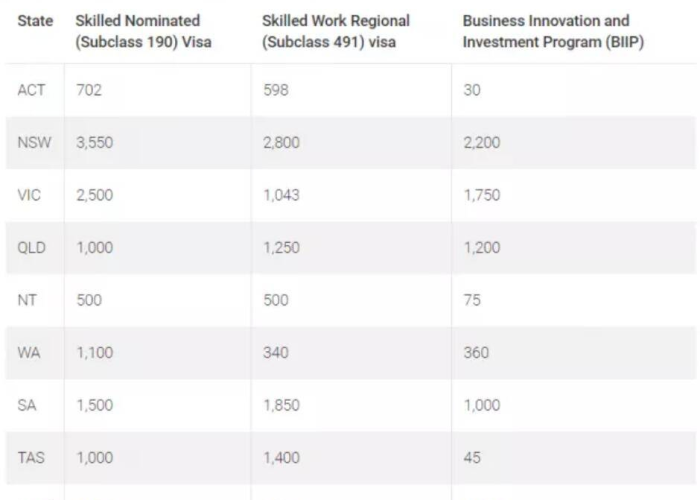Select the Skilled Nominated (Subclass 190) Visa header

coord(143,31)
